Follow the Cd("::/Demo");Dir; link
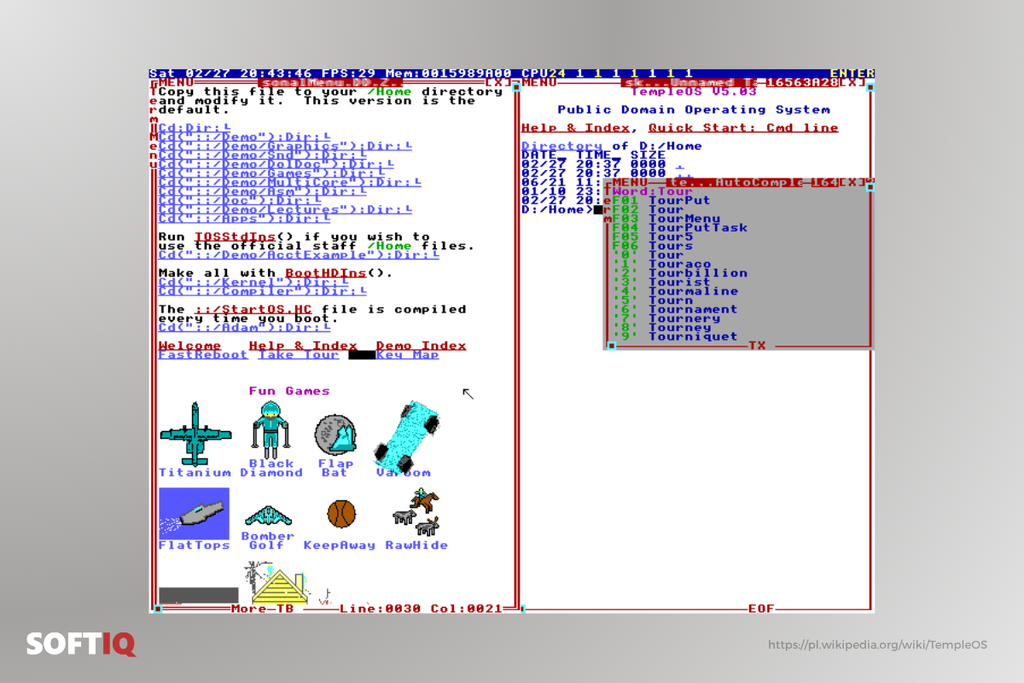This screenshot has height=683, width=1024. pyautogui.click(x=244, y=137)
